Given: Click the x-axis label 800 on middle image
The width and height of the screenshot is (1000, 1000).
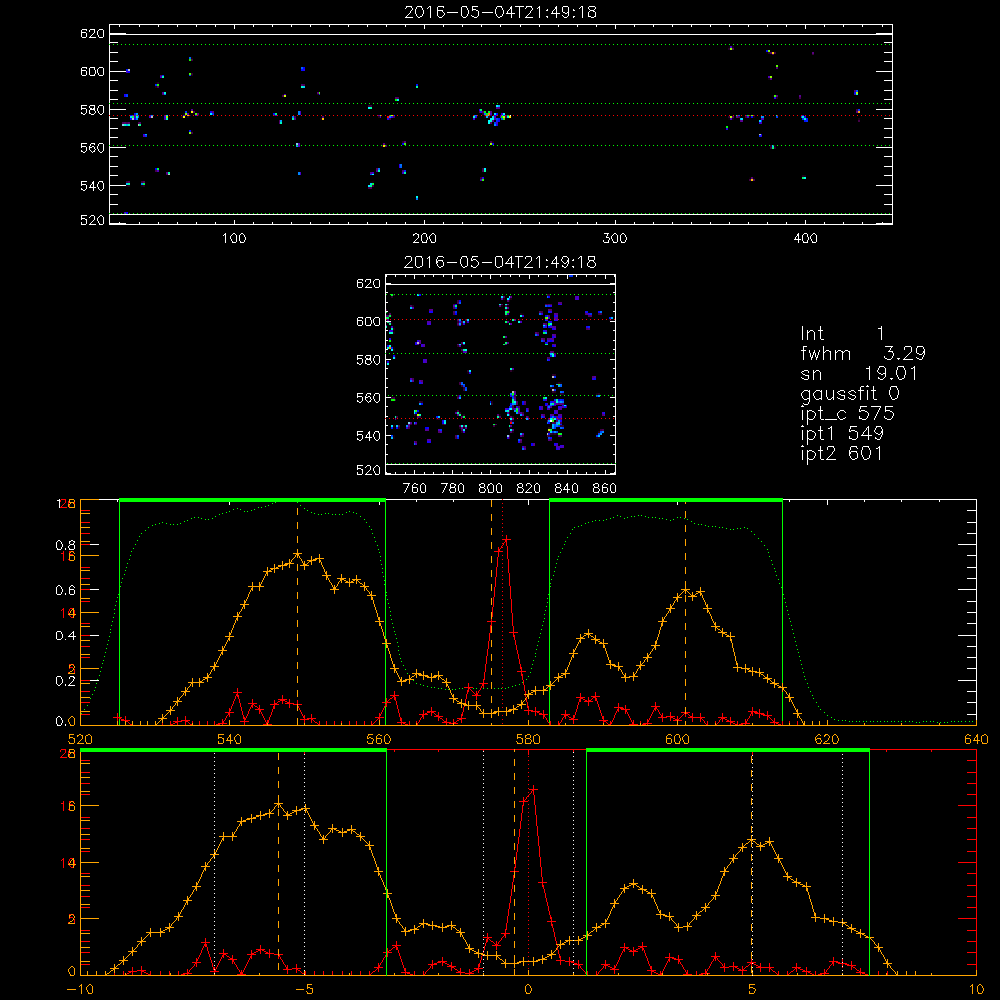Looking at the screenshot, I should click(490, 489).
